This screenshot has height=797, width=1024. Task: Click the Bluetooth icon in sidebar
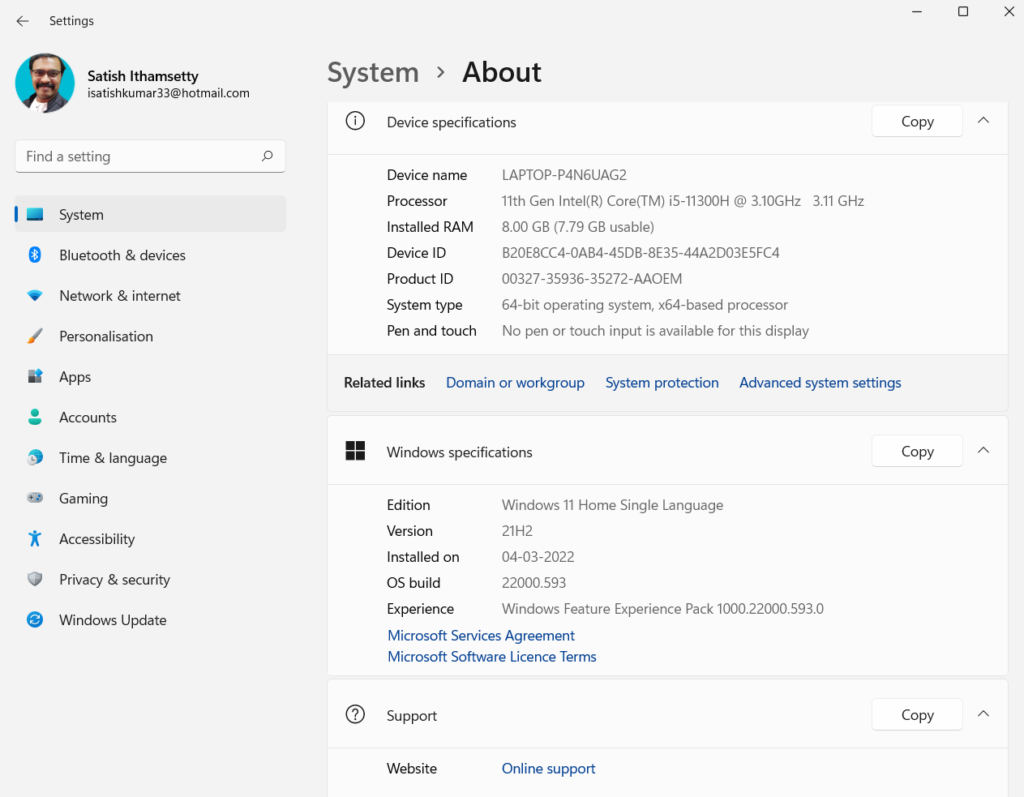(35, 255)
